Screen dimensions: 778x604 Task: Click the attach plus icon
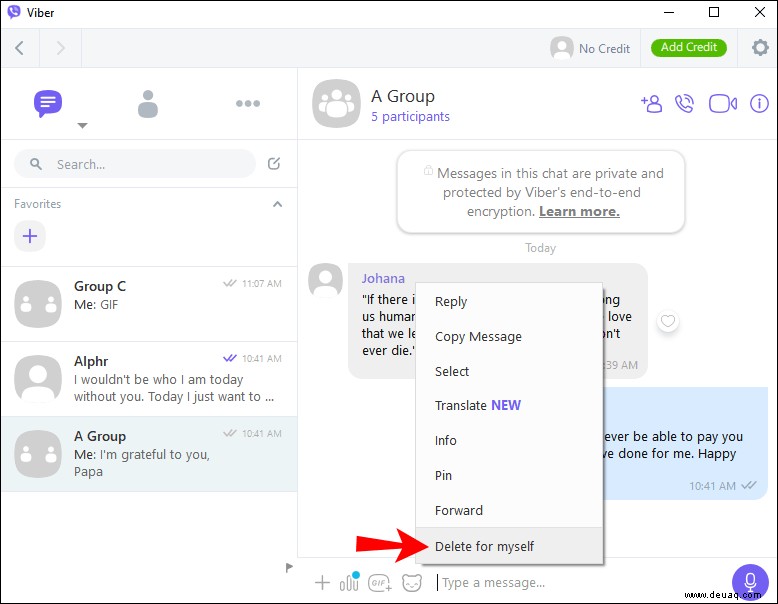[323, 582]
